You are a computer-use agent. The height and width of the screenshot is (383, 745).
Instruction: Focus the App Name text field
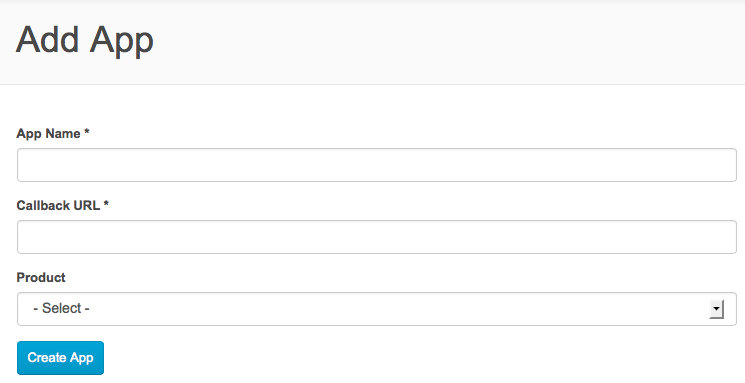tap(377, 165)
